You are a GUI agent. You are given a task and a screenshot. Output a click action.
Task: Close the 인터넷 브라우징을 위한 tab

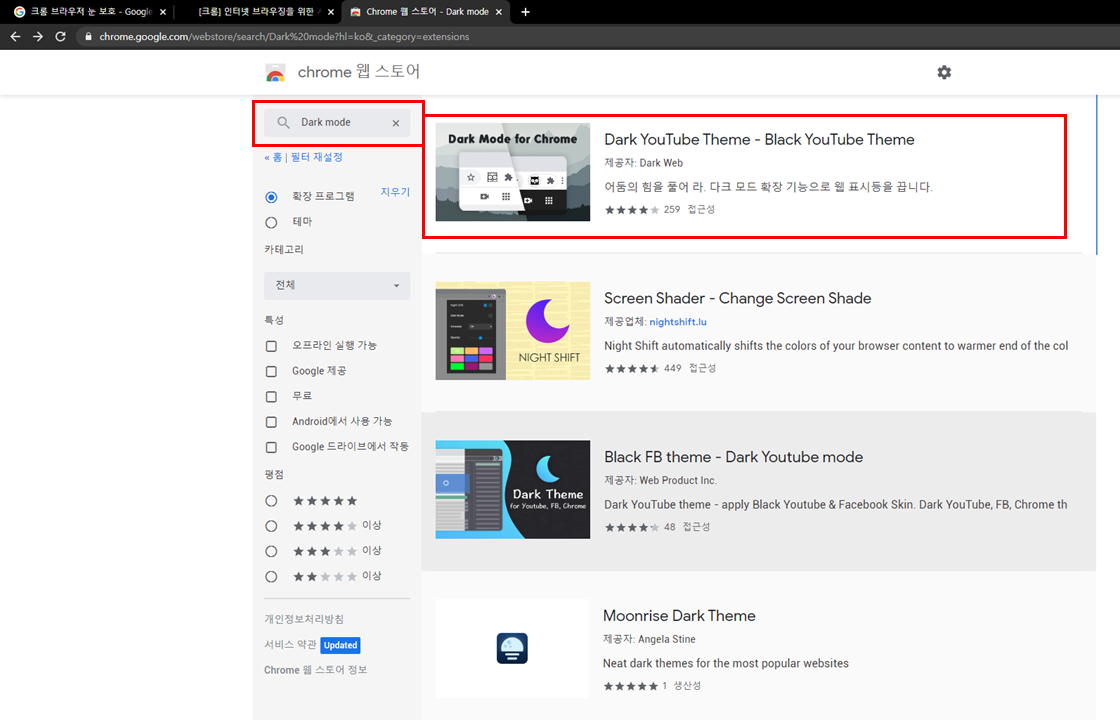331,11
